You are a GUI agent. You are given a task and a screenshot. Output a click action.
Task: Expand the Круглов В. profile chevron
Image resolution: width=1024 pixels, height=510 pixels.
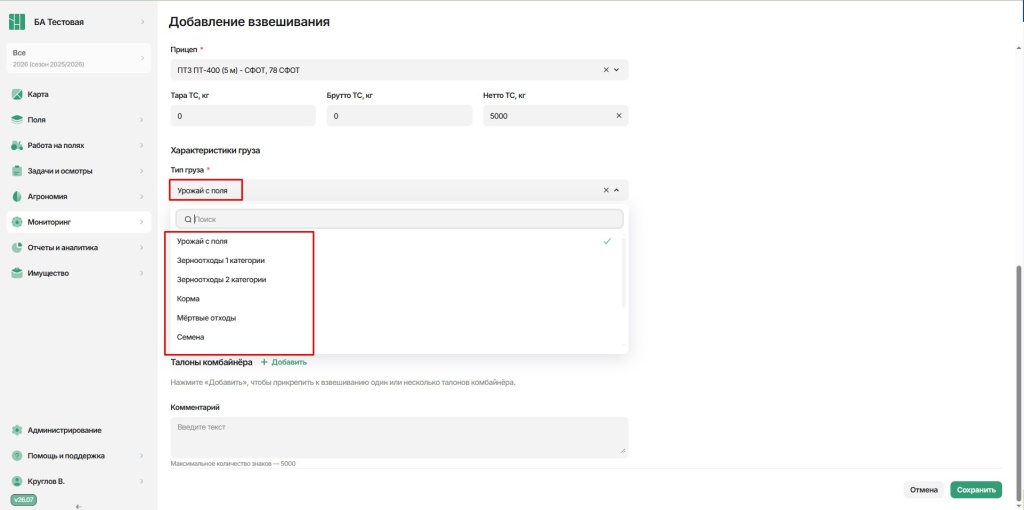point(142,481)
